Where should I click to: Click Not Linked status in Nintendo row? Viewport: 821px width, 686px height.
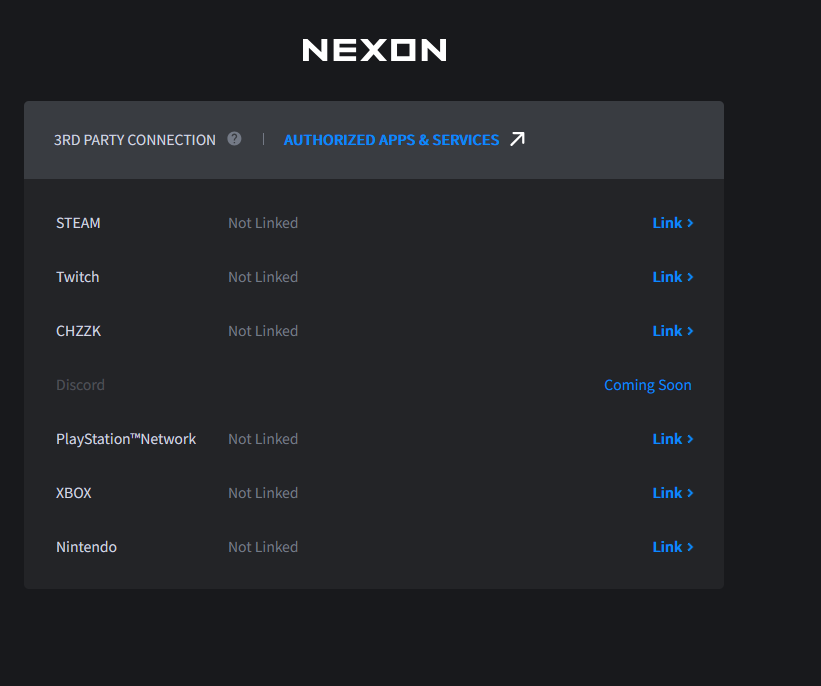[x=263, y=547]
